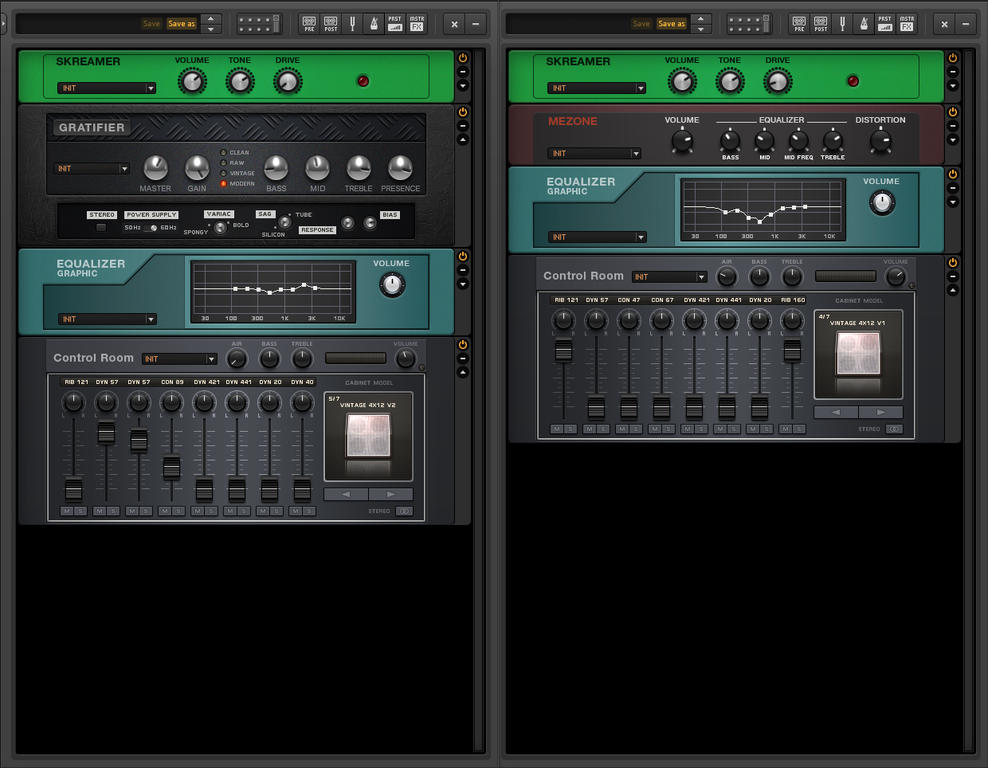
Task: Select the Gratifier RAW channel
Action: [223, 163]
